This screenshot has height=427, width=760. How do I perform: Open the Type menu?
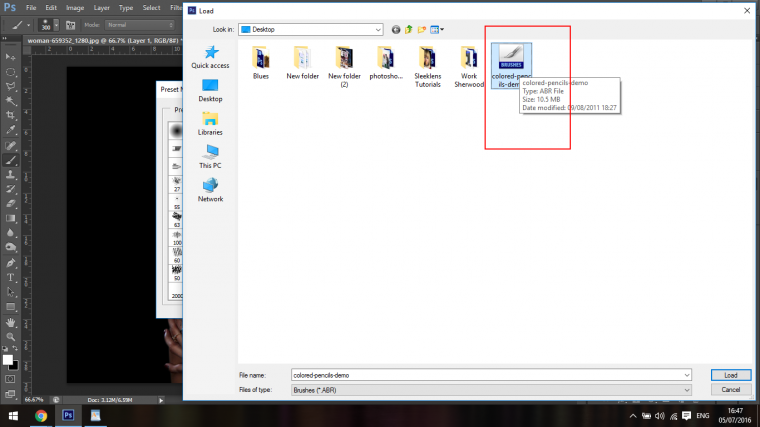[126, 8]
